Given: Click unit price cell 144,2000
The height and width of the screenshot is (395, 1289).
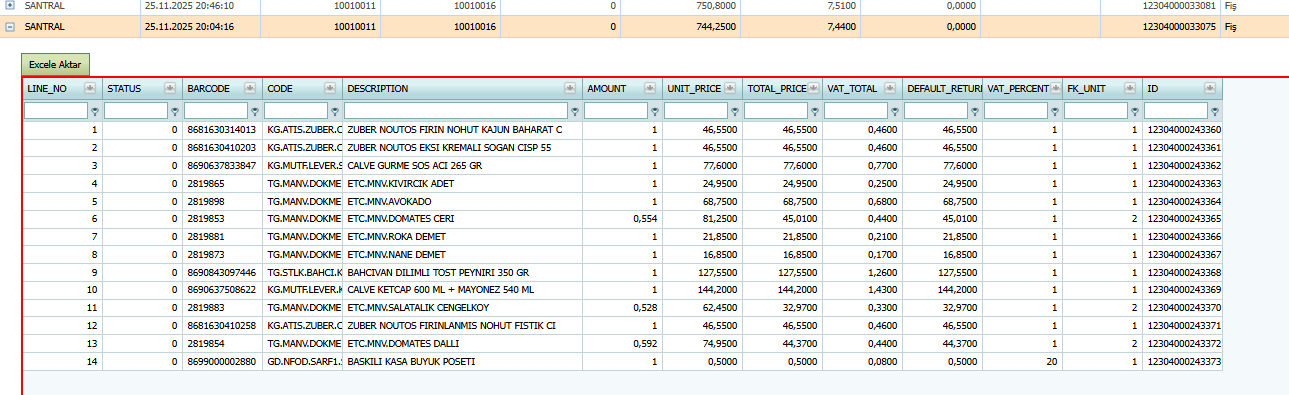Looking at the screenshot, I should point(702,290).
